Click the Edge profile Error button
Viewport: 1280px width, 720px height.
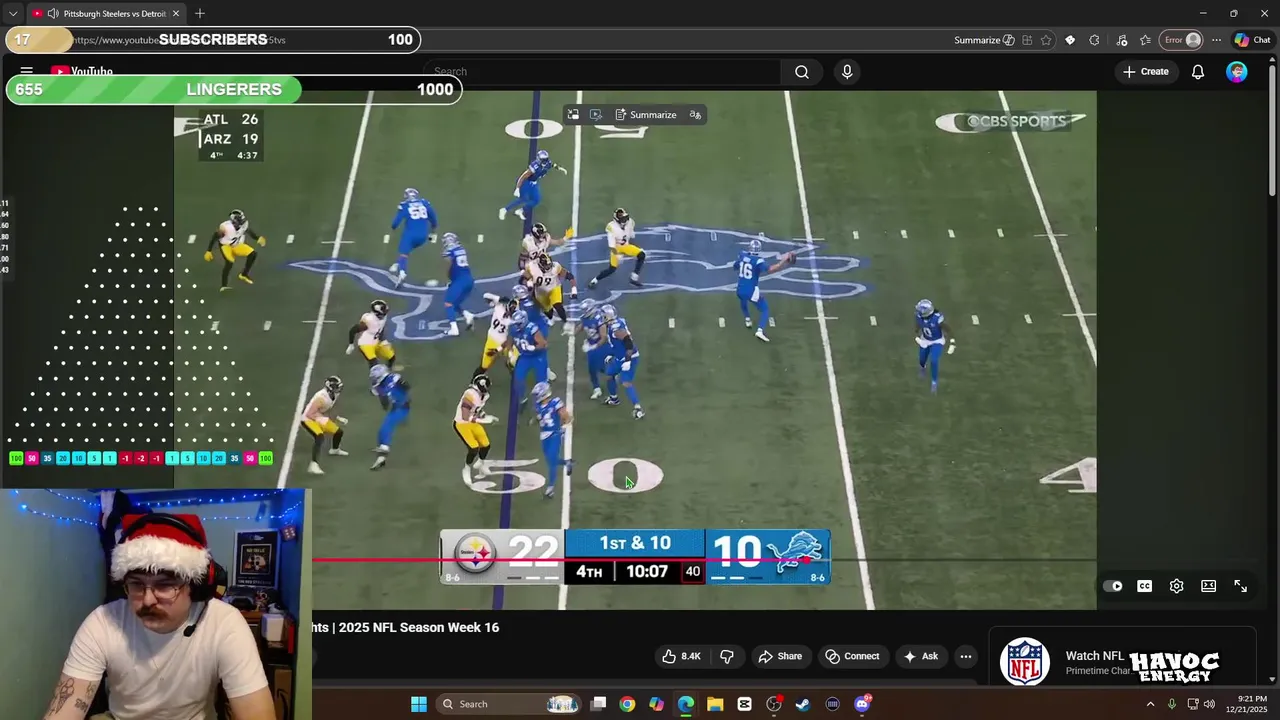1181,40
